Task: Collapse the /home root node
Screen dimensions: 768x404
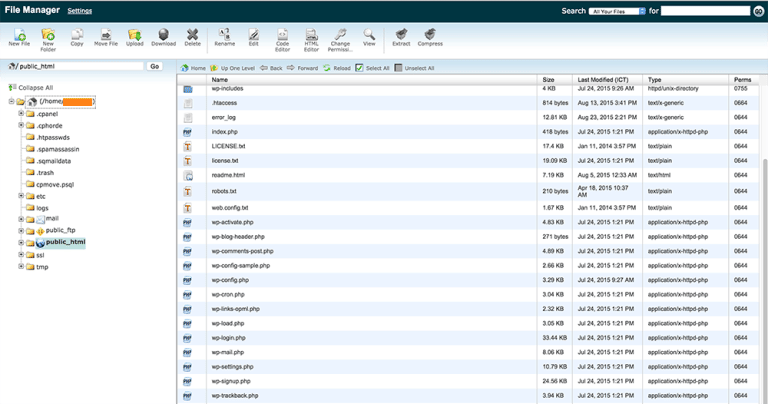Action: click(11, 101)
